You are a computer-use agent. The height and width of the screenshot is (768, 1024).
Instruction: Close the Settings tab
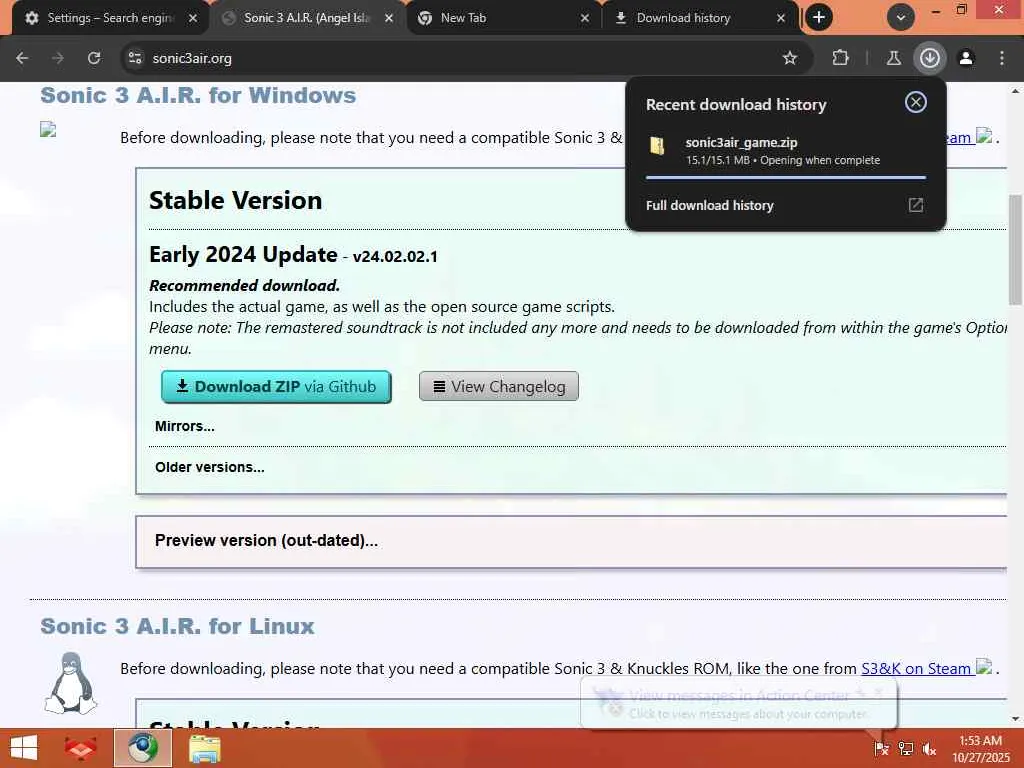coord(193,18)
